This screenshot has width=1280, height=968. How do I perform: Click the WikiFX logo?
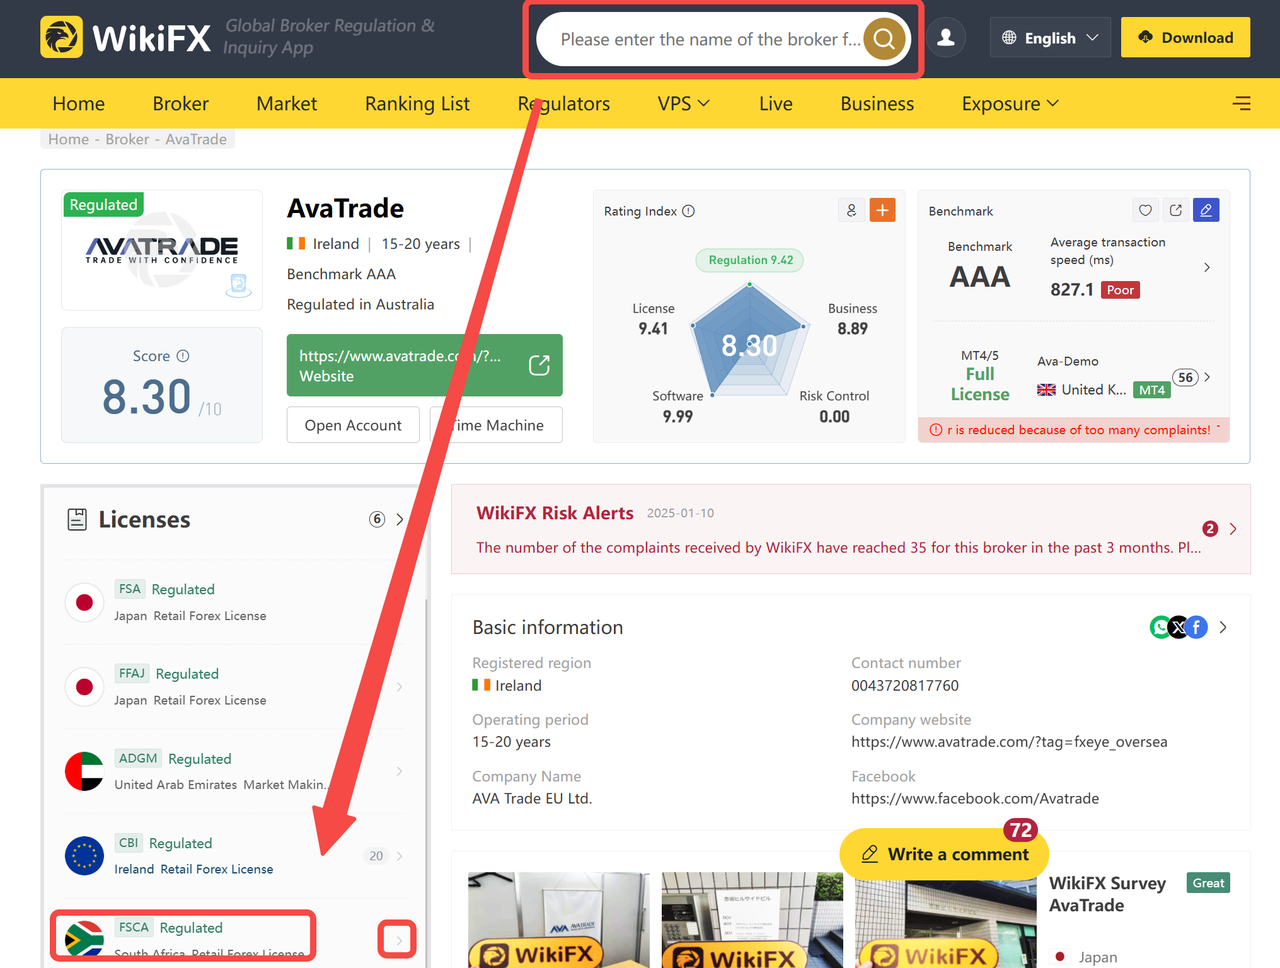pos(126,38)
